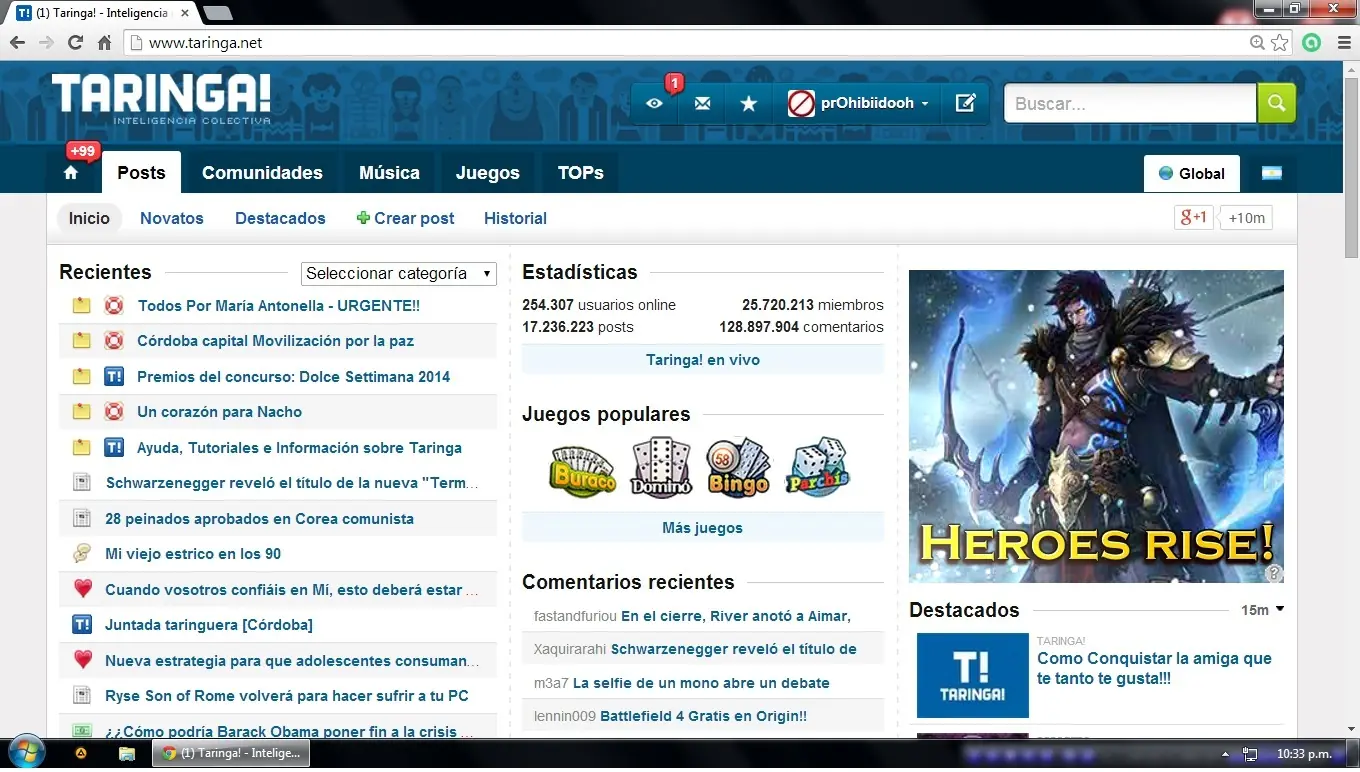Select the Argentina flag icon

click(1271, 173)
